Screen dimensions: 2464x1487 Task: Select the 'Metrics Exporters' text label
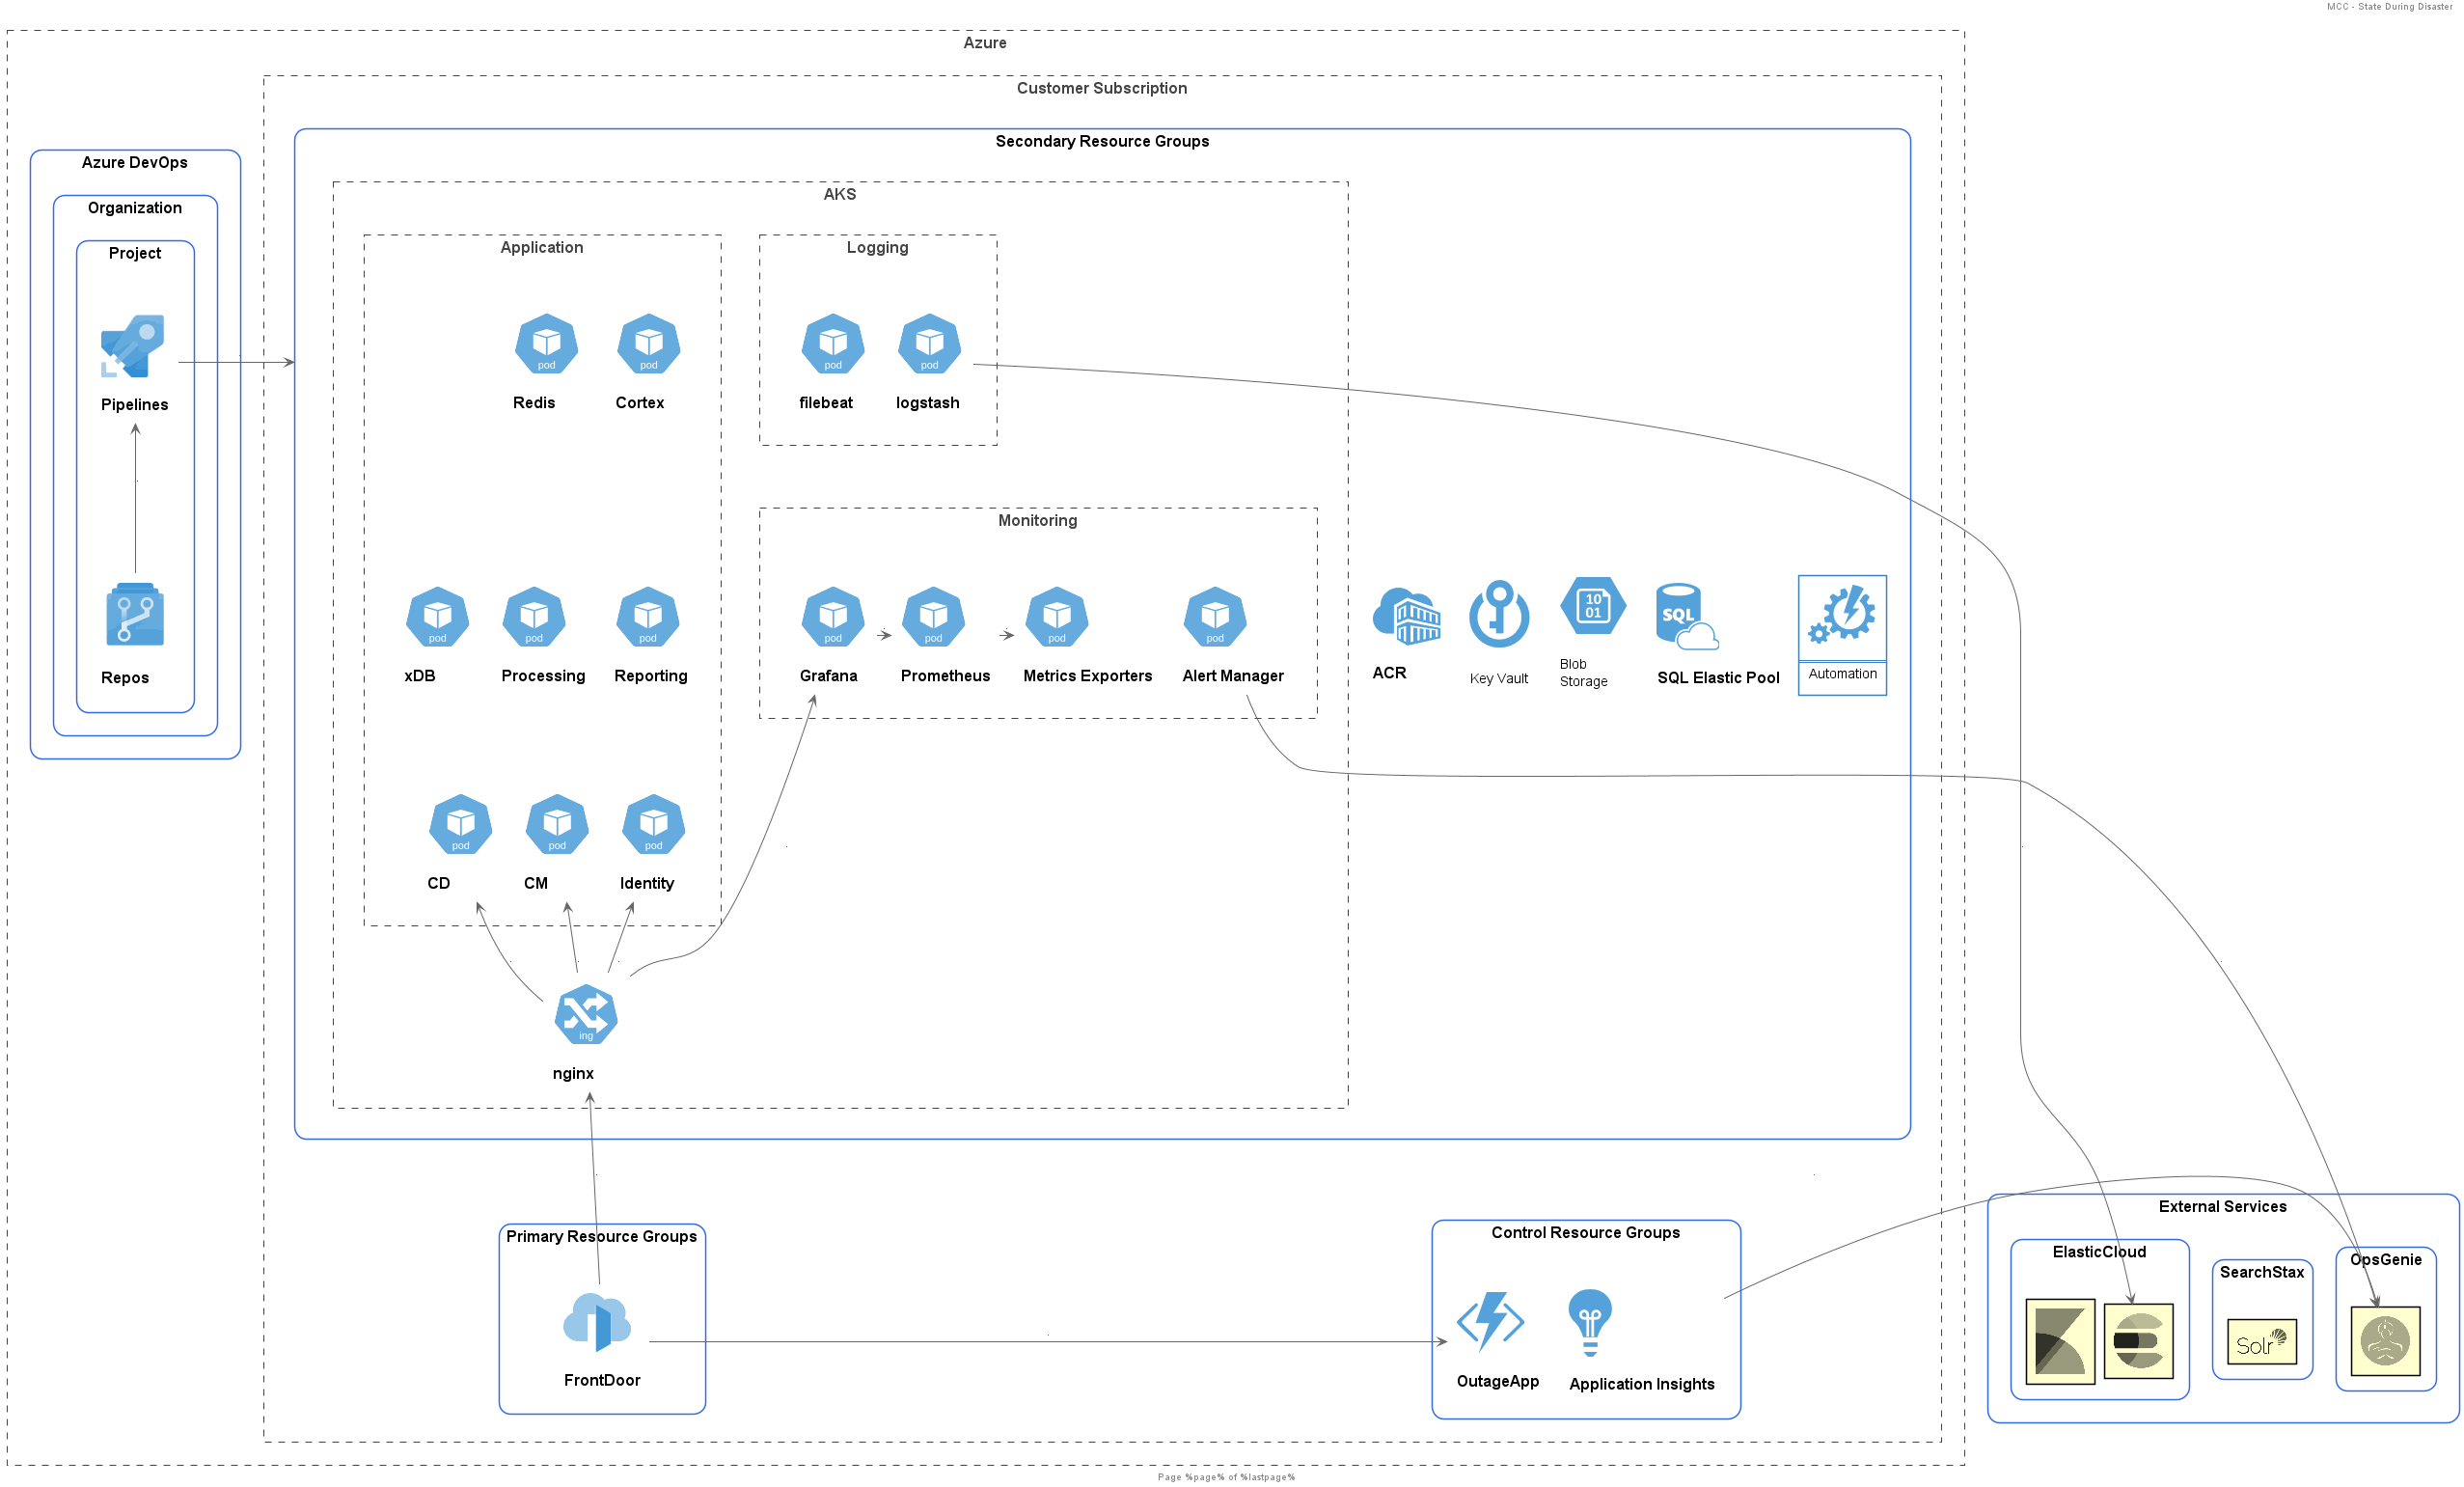[x=1088, y=676]
